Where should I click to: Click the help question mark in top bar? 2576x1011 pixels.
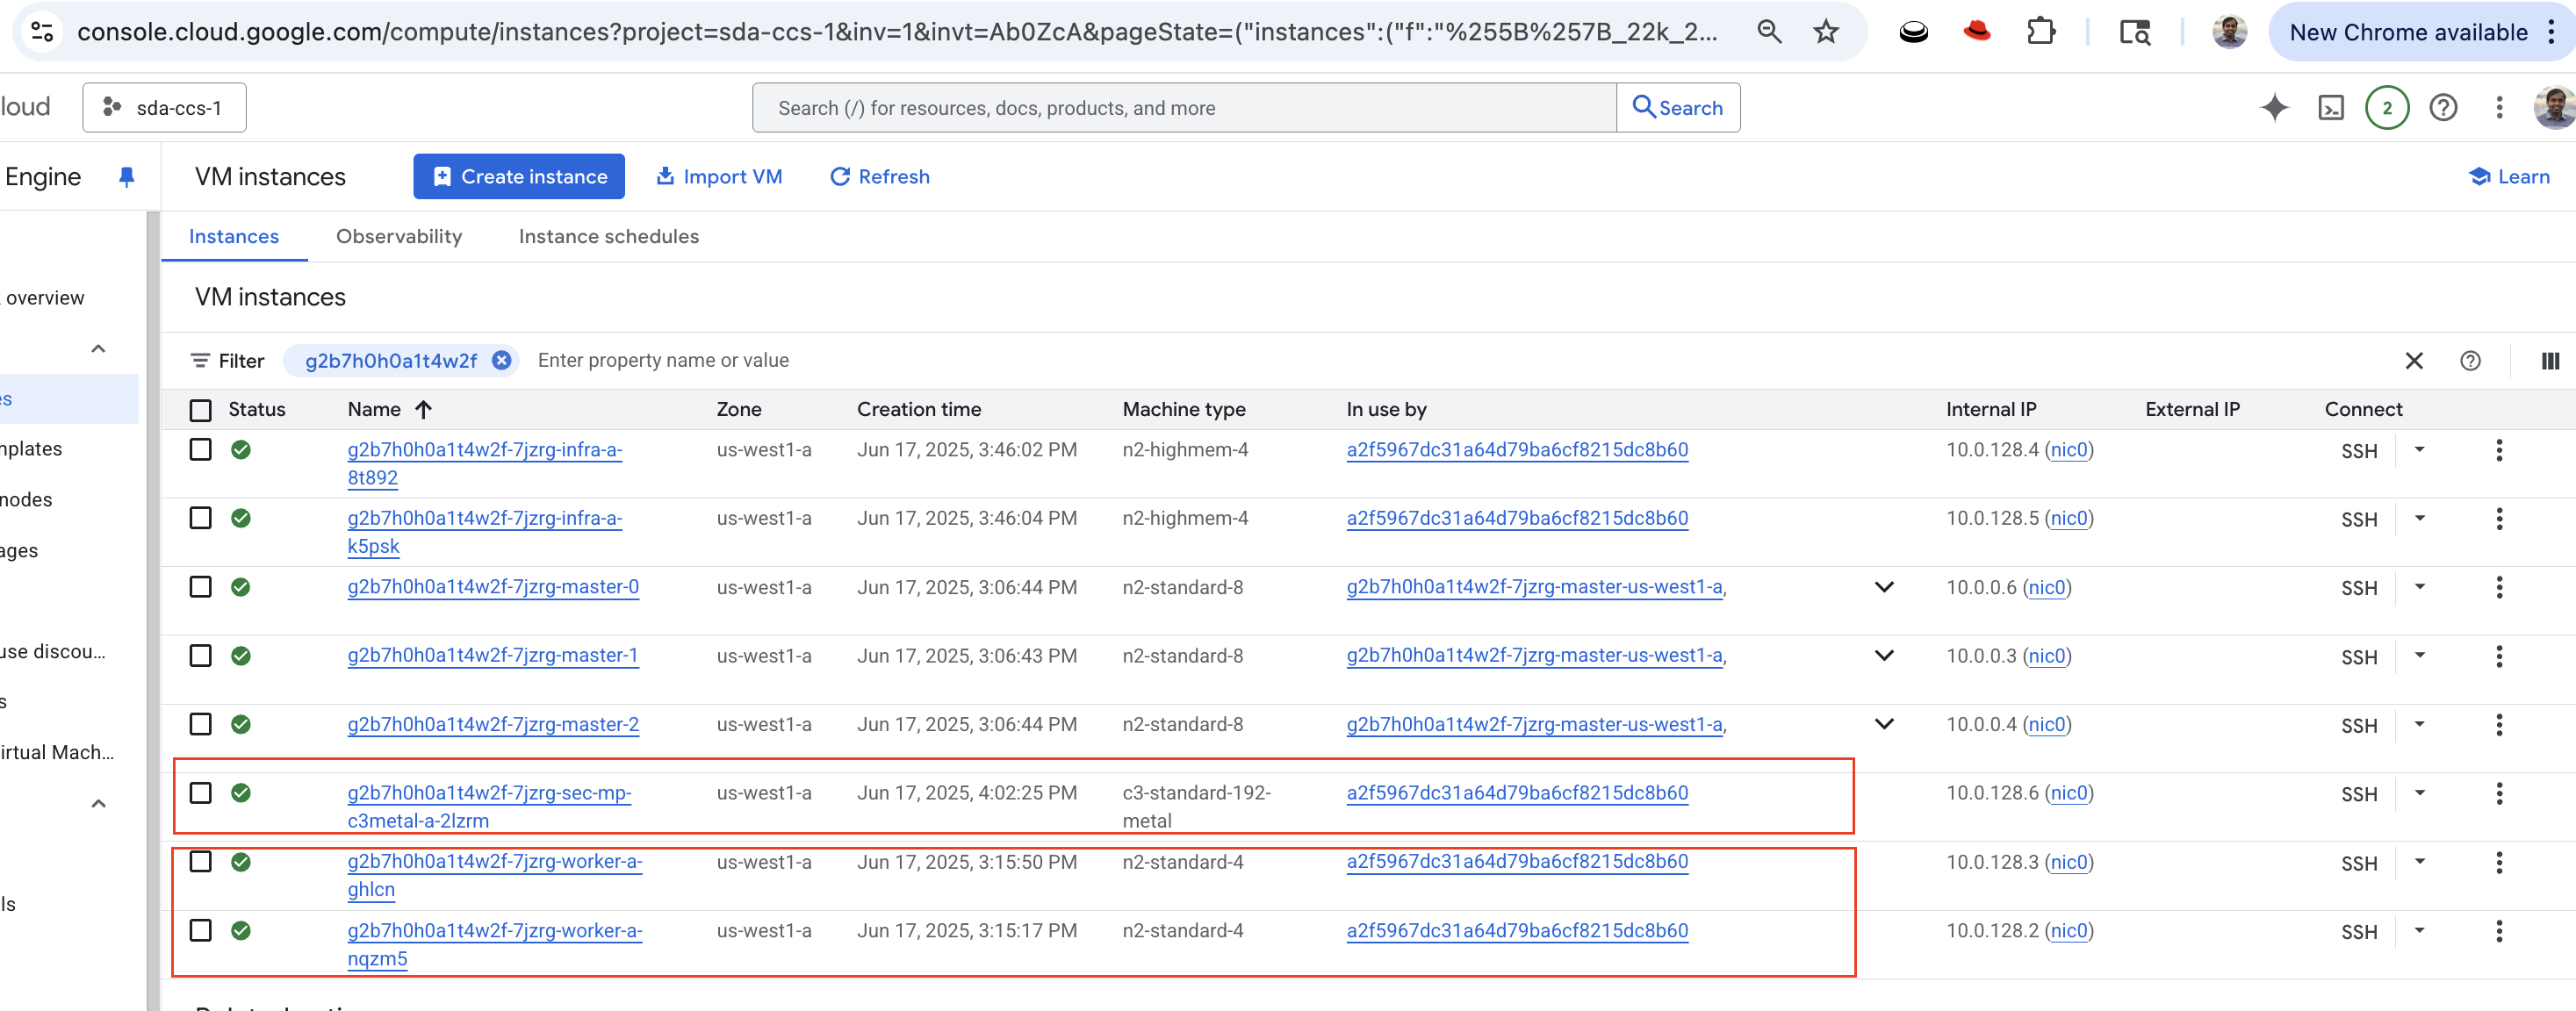(2442, 108)
